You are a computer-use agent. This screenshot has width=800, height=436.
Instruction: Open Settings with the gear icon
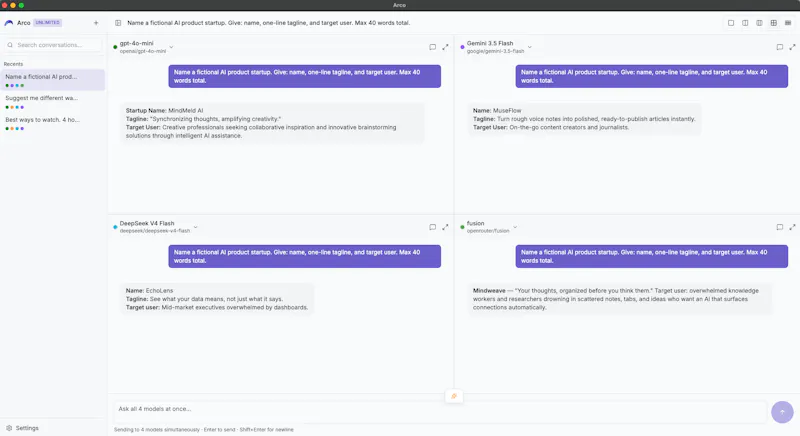[x=9, y=428]
